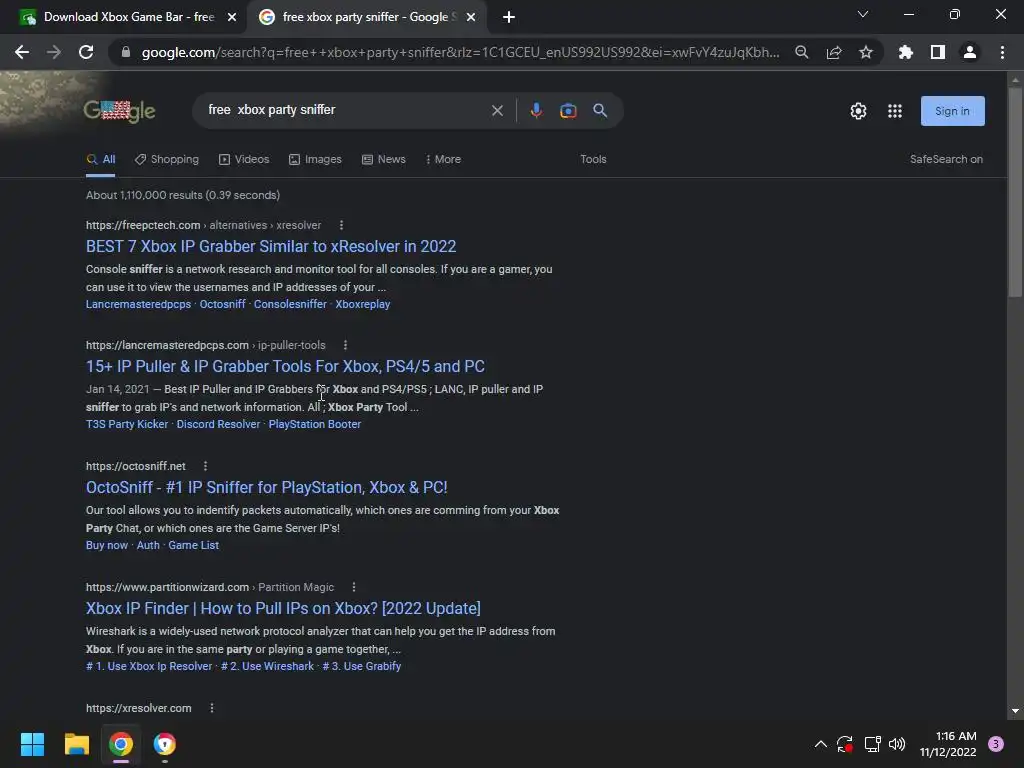Start voice search with microphone
Viewport: 1024px width, 768px height.
click(536, 110)
